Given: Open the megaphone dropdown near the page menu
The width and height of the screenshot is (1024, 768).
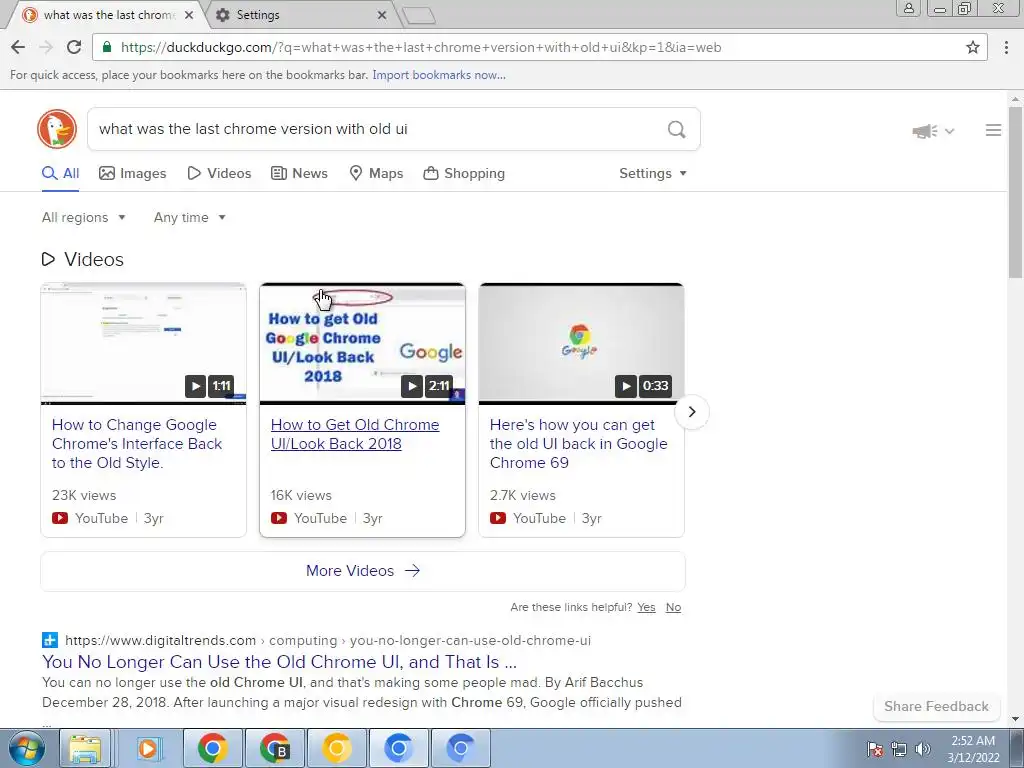Looking at the screenshot, I should [x=933, y=131].
